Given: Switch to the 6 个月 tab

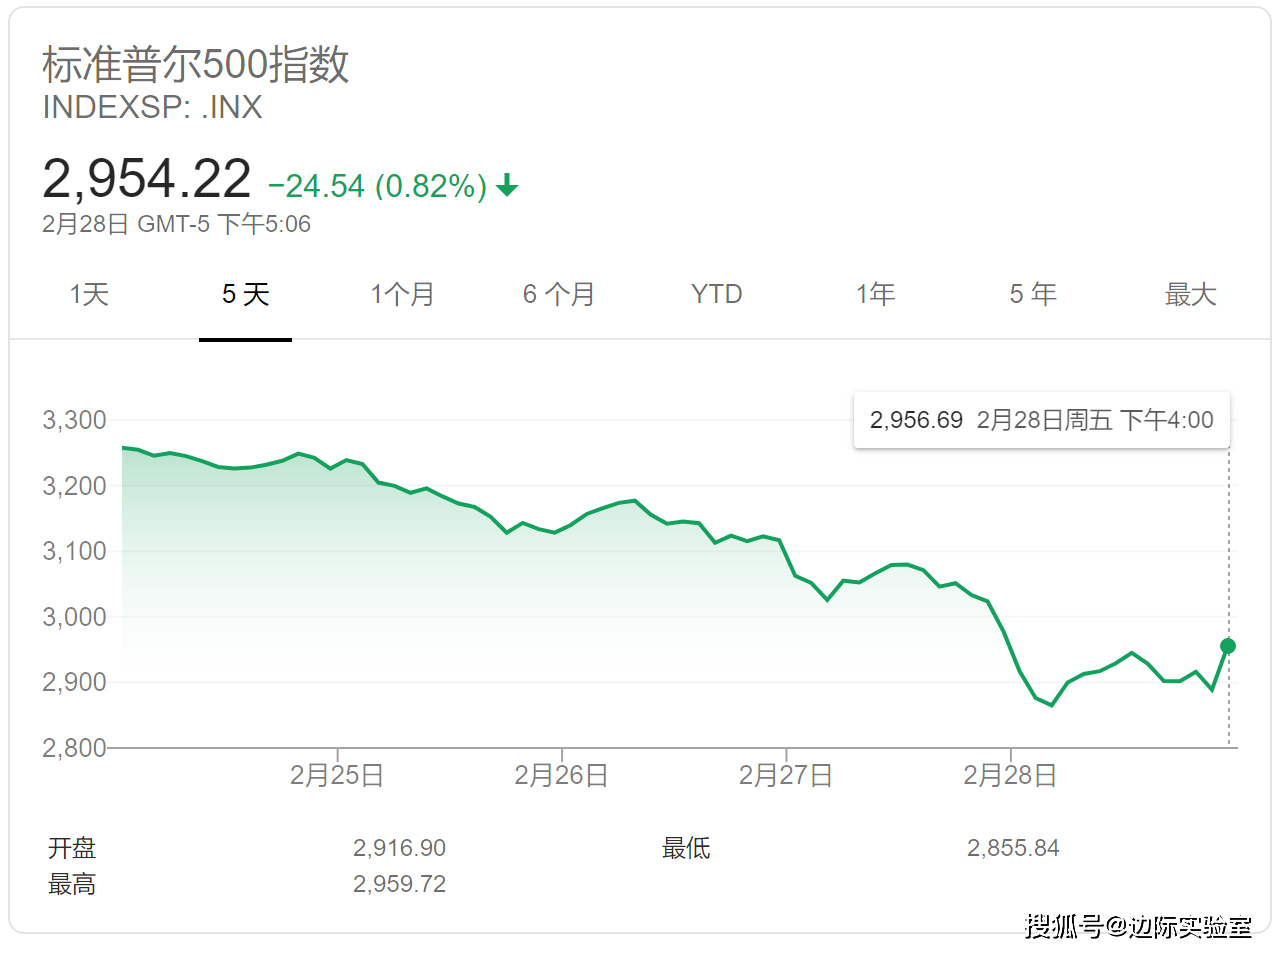Looking at the screenshot, I should coord(559,294).
